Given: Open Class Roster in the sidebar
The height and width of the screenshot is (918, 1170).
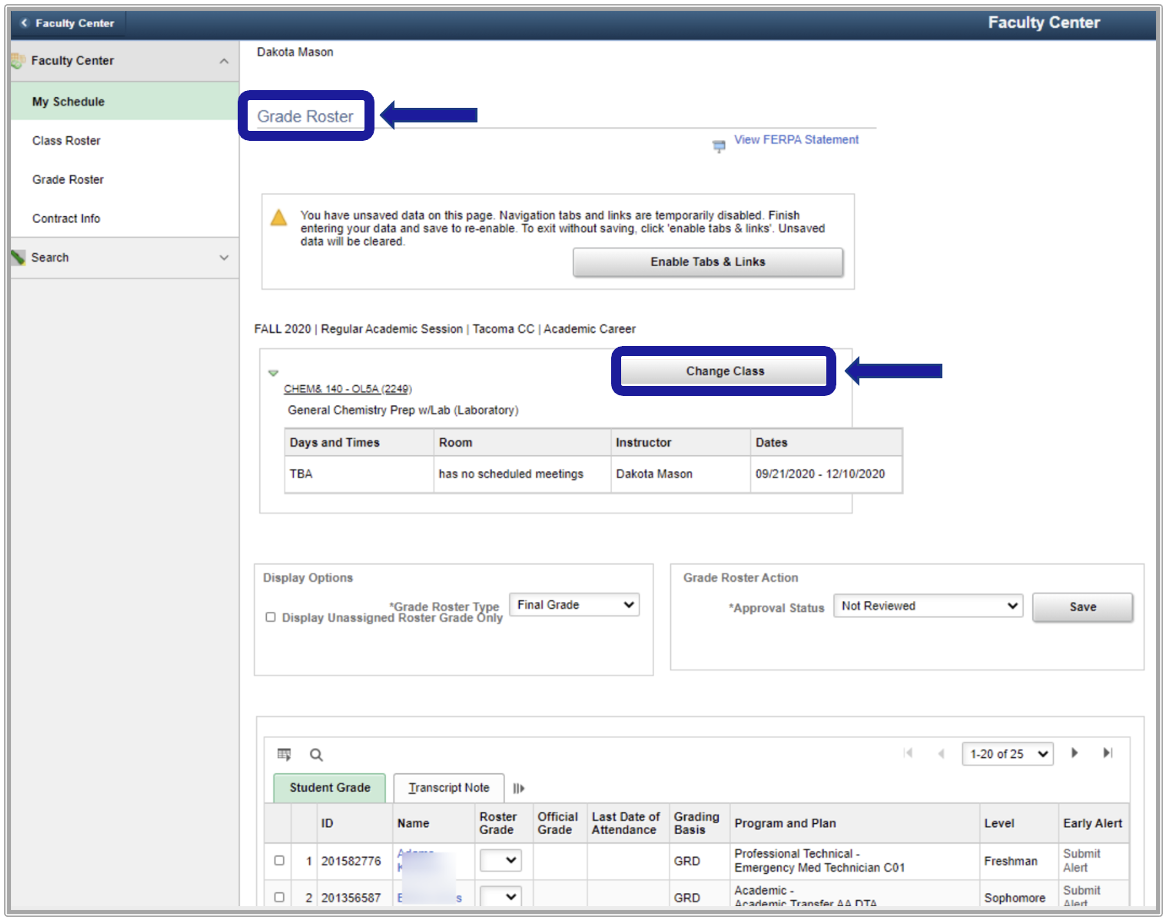Looking at the screenshot, I should tap(66, 141).
